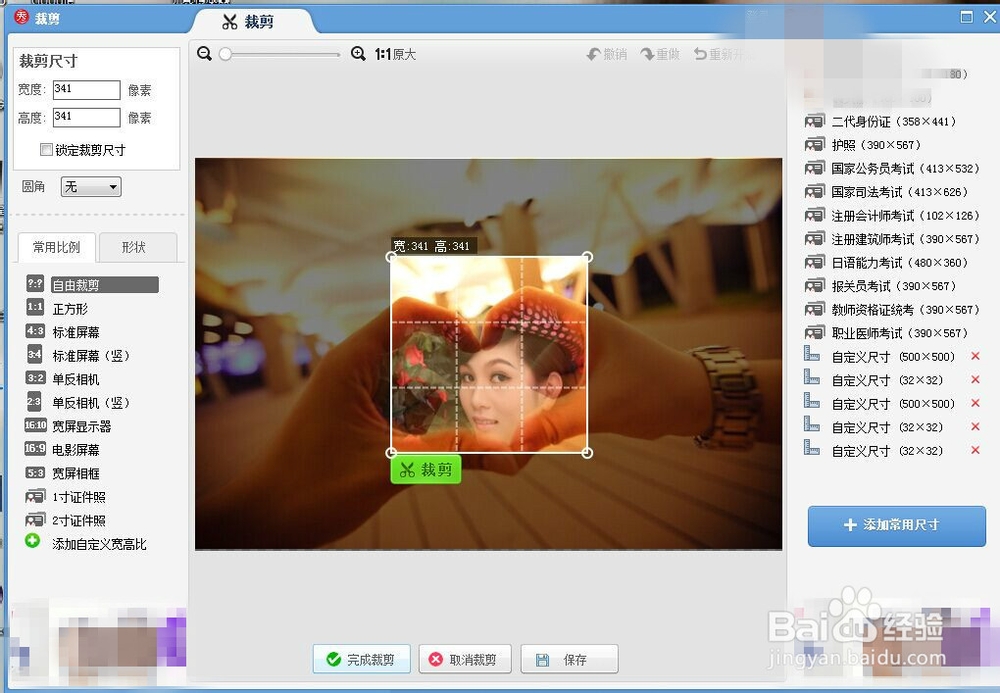Select the 3:2 单反相机 ratio icon

(x=35, y=378)
